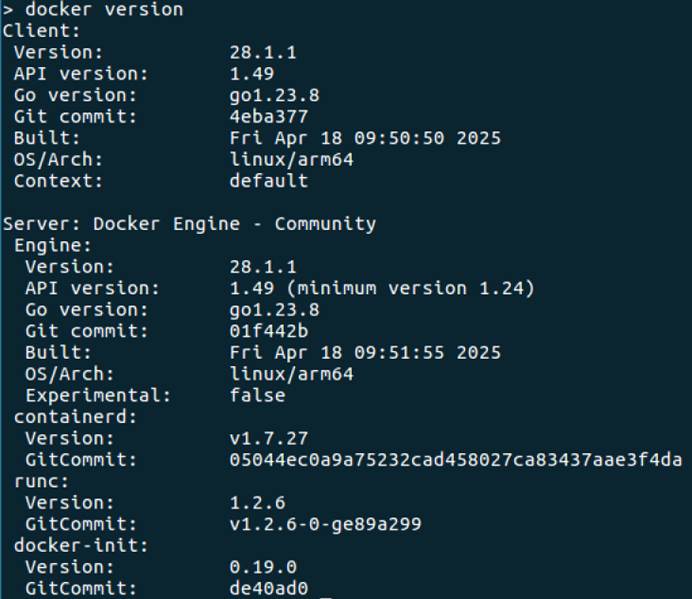Click the docker-init GitCommit de40ad0
Viewport: 692px width, 599px height.
point(269,588)
